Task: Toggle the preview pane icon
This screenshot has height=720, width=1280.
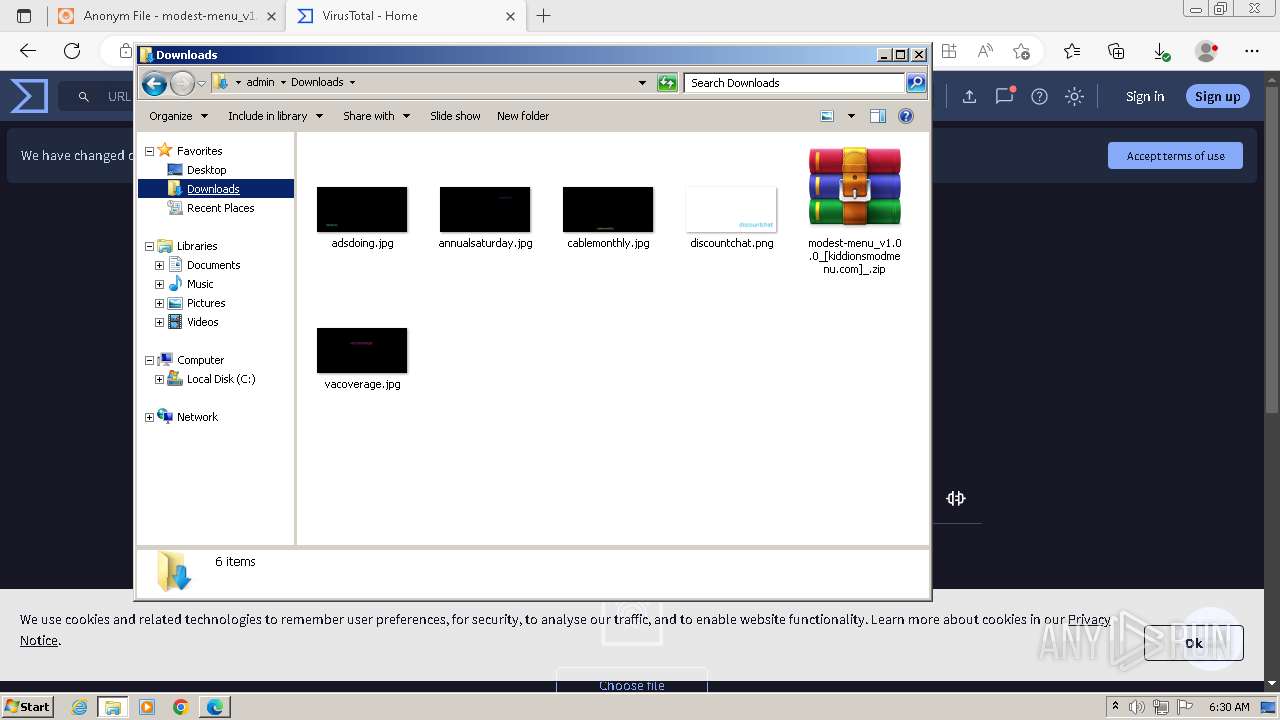Action: (878, 116)
